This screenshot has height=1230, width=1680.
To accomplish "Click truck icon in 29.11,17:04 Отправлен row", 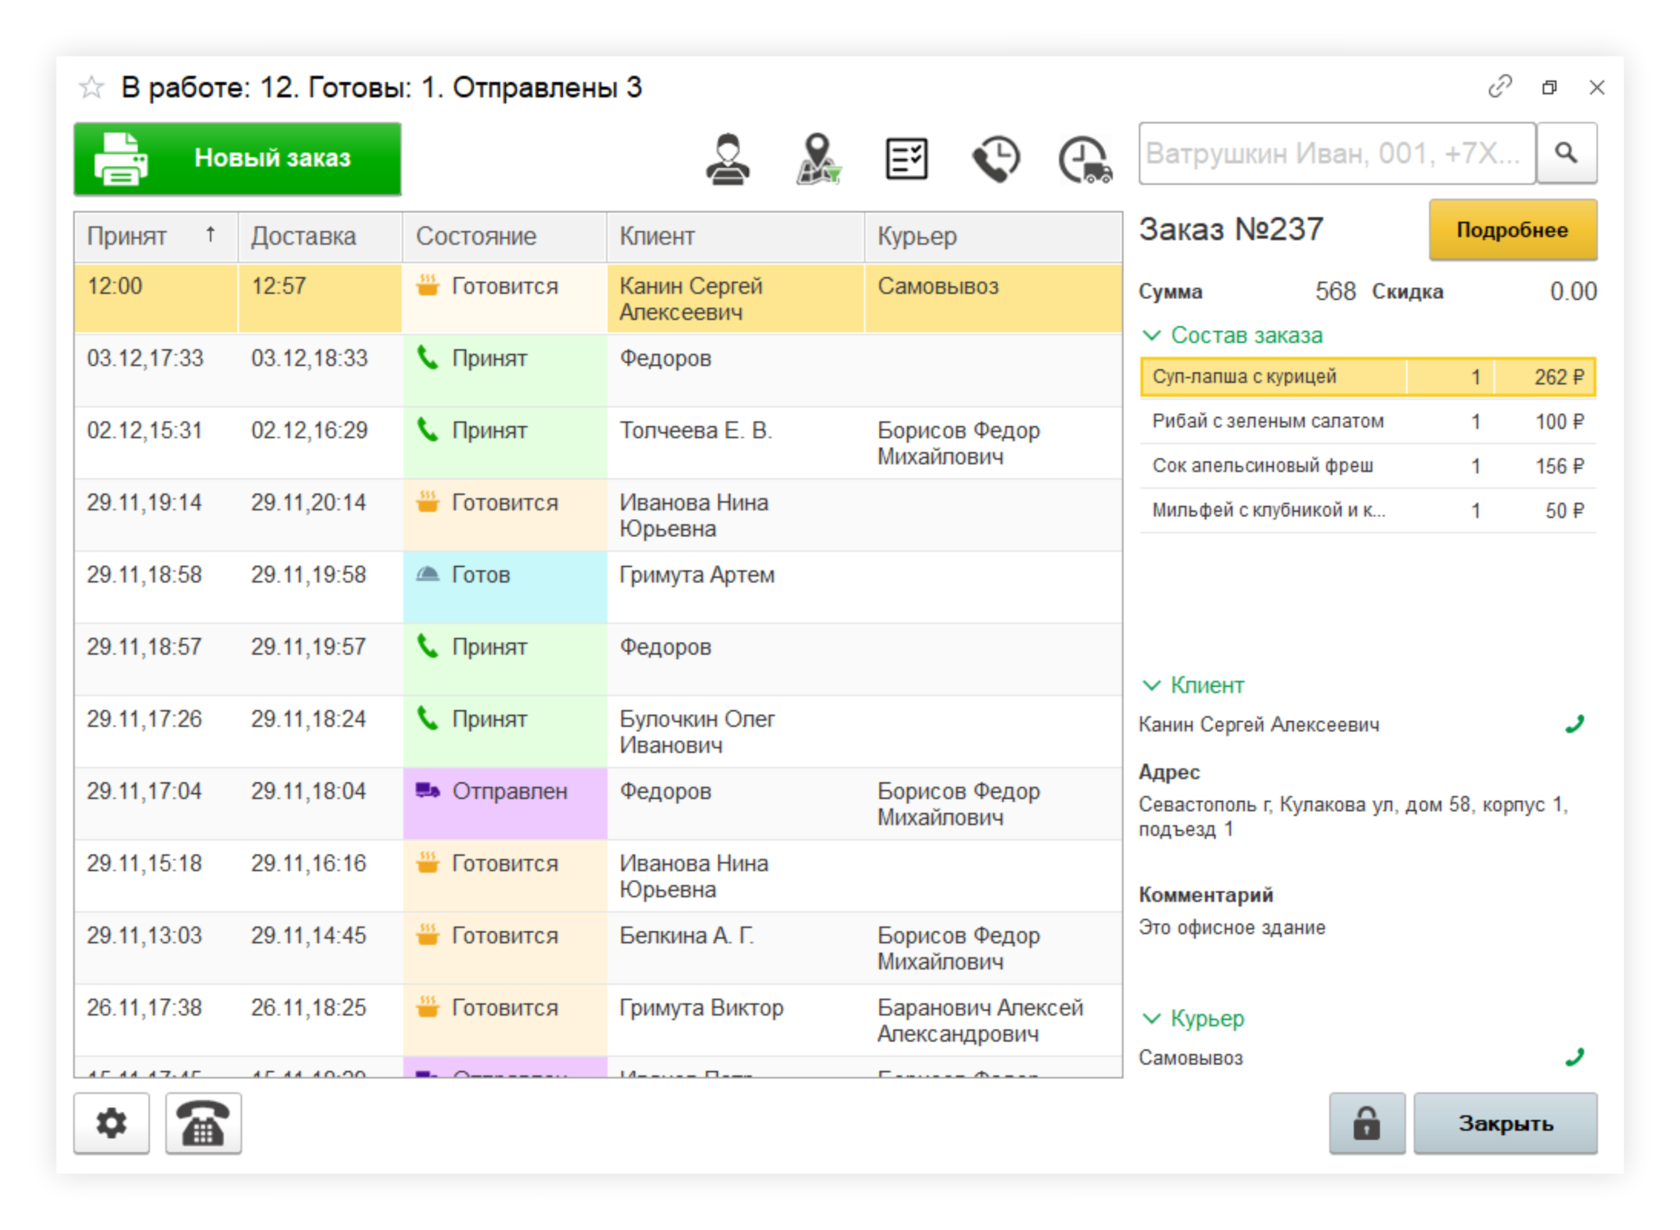I will tap(428, 791).
